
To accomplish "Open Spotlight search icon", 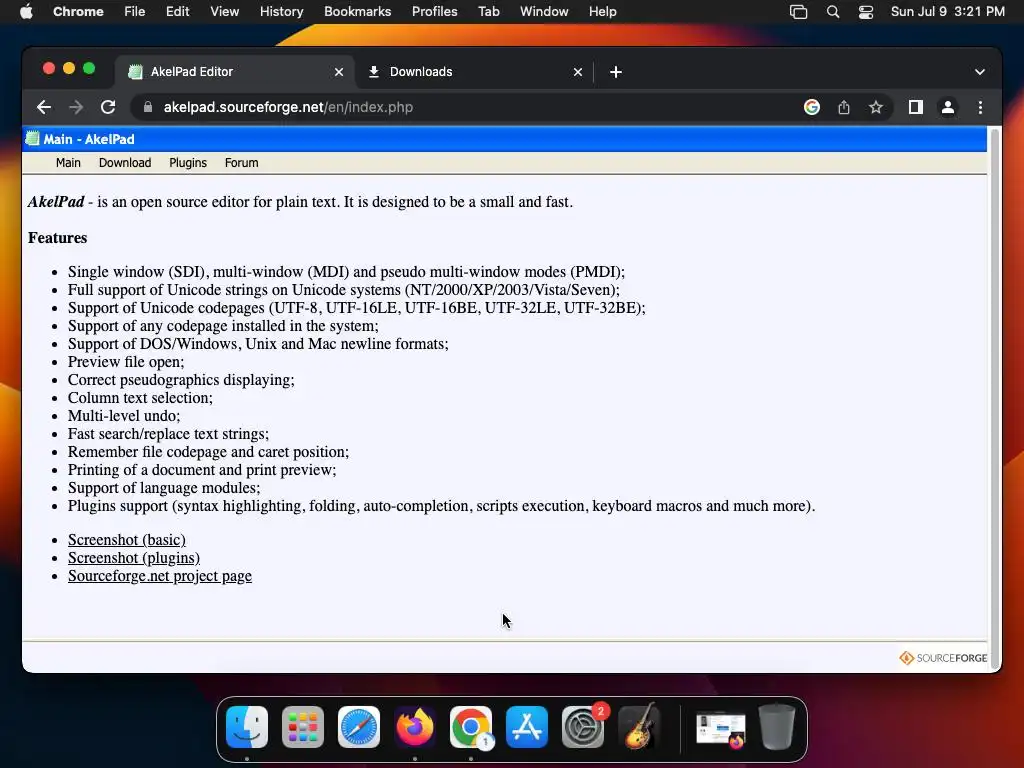I will pos(833,12).
